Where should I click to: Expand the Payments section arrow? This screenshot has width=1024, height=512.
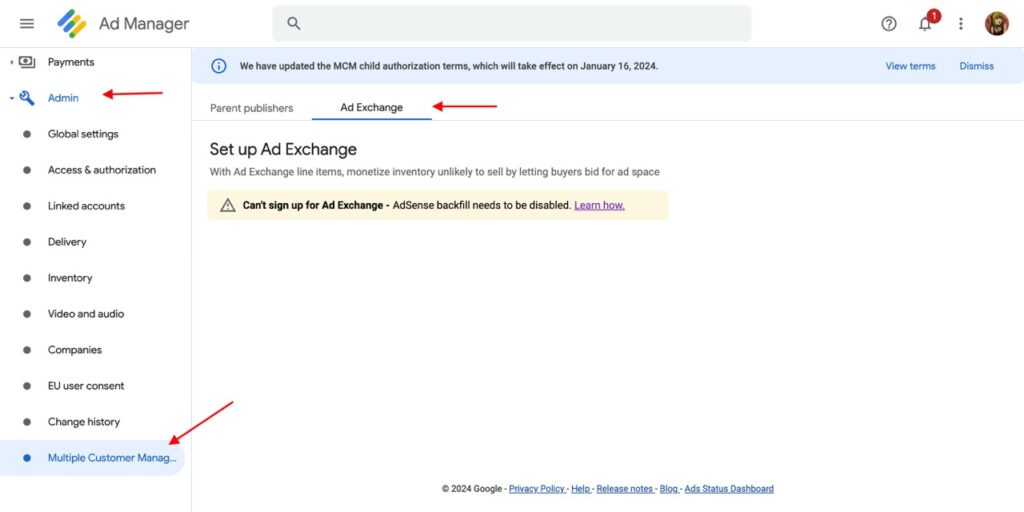click(x=11, y=62)
